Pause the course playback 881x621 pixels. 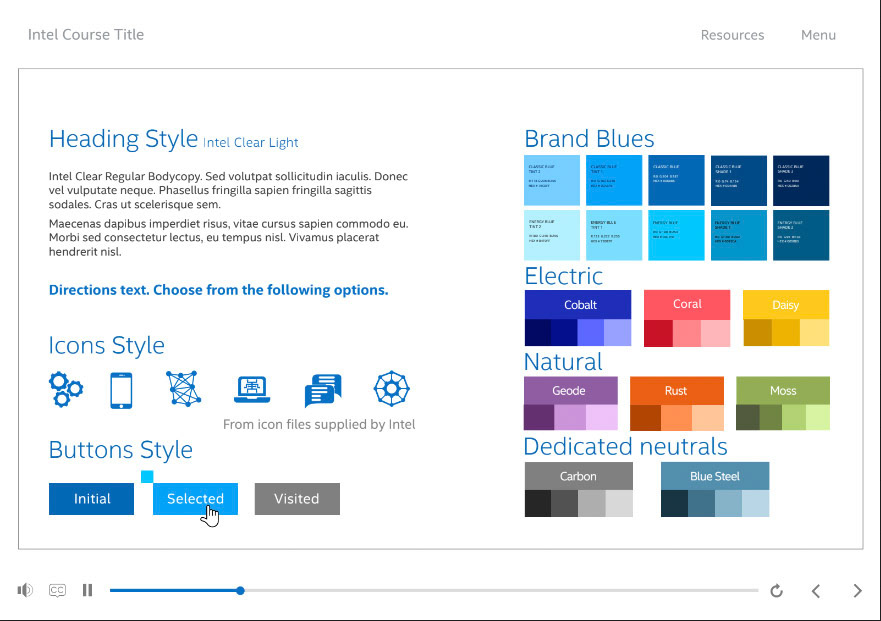87,590
